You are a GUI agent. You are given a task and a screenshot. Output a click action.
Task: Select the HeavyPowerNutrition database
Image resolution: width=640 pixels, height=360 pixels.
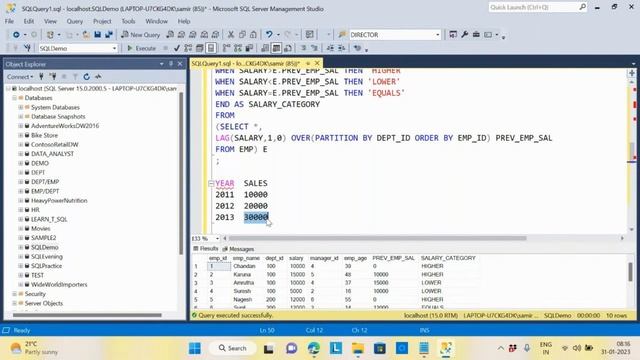pos(59,201)
